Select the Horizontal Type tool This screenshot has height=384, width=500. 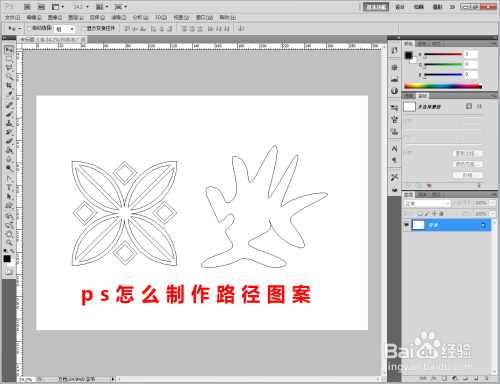click(9, 188)
